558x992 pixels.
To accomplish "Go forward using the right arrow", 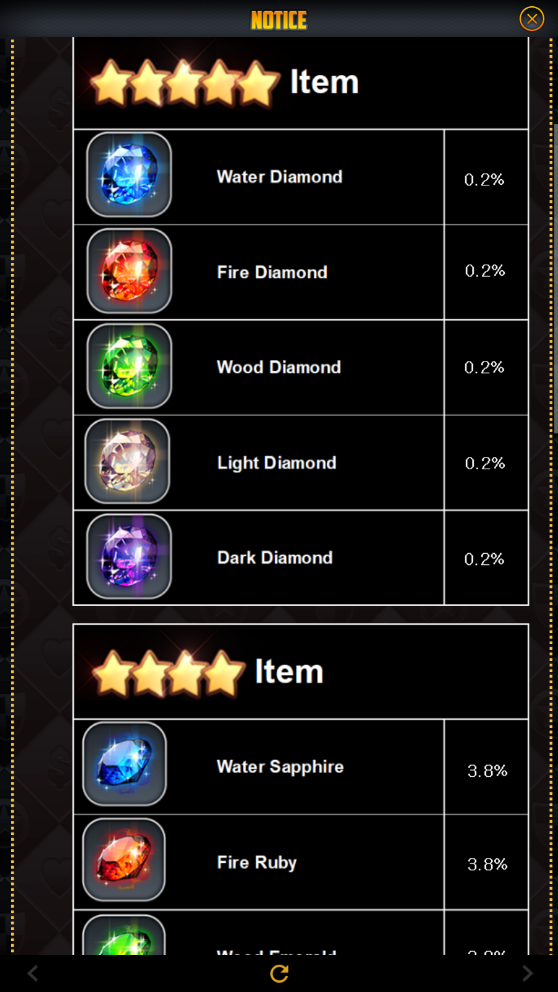I will coord(527,973).
